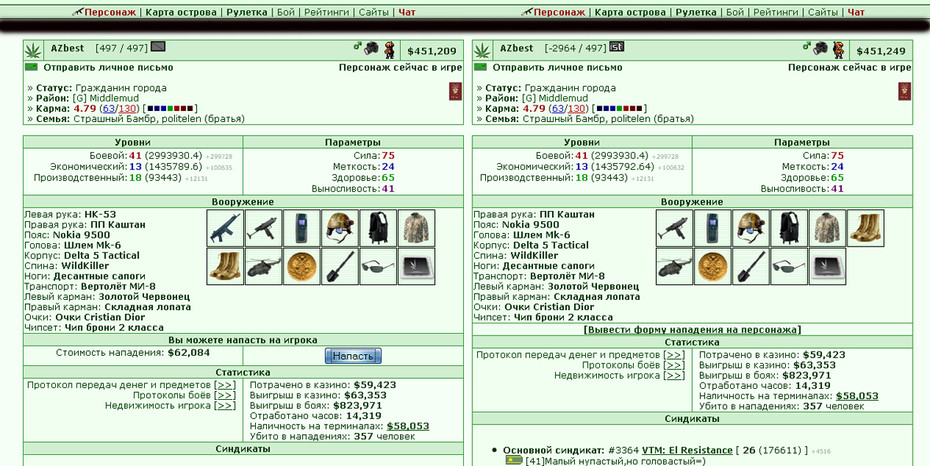Click the Шлем Mk-6 helmet icon on the left page
930x466 pixels.
[x=340, y=228]
